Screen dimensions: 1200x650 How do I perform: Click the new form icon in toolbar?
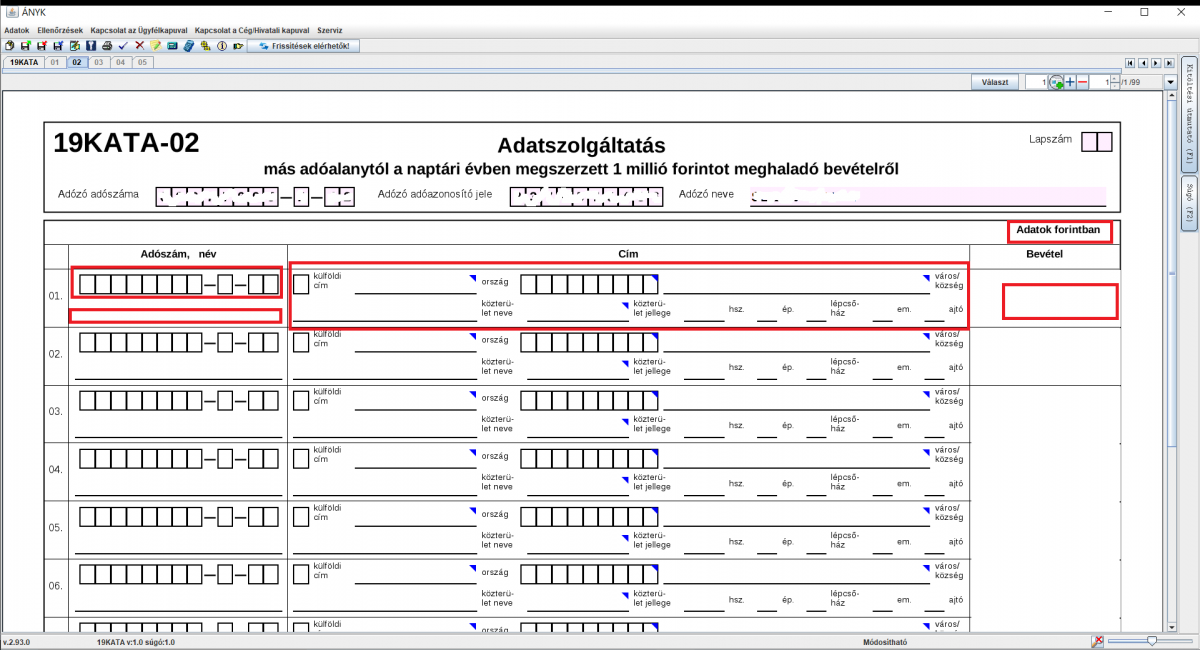9,46
